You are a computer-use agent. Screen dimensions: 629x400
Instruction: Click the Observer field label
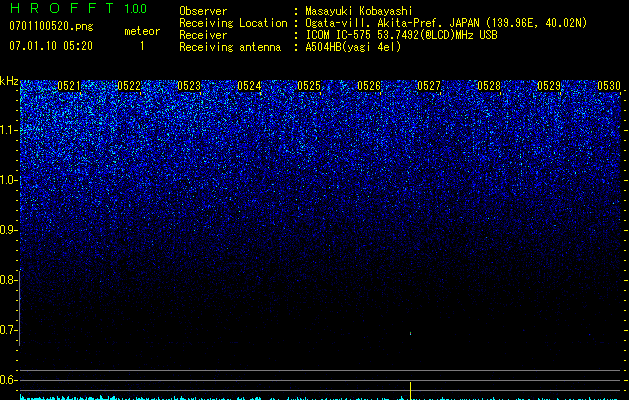(203, 11)
